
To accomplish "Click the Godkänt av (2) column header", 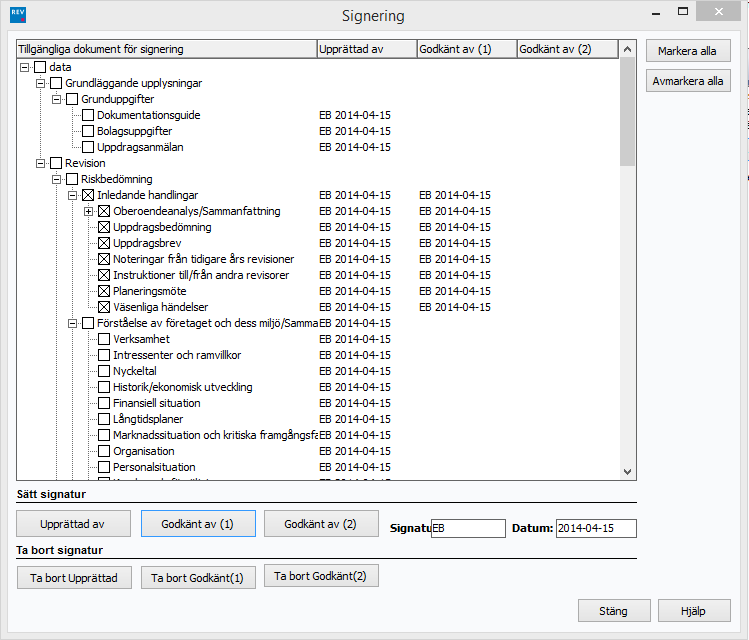I will point(566,49).
